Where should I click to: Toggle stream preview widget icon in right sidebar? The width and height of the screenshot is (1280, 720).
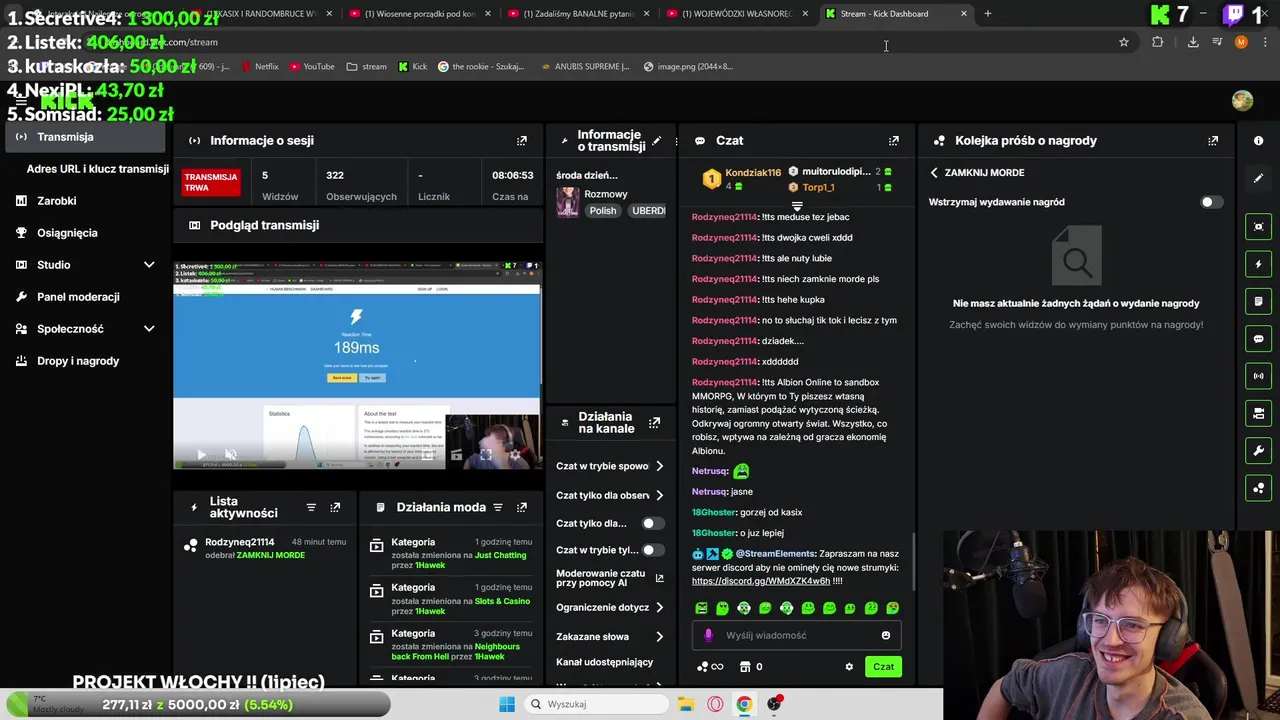point(1258,227)
